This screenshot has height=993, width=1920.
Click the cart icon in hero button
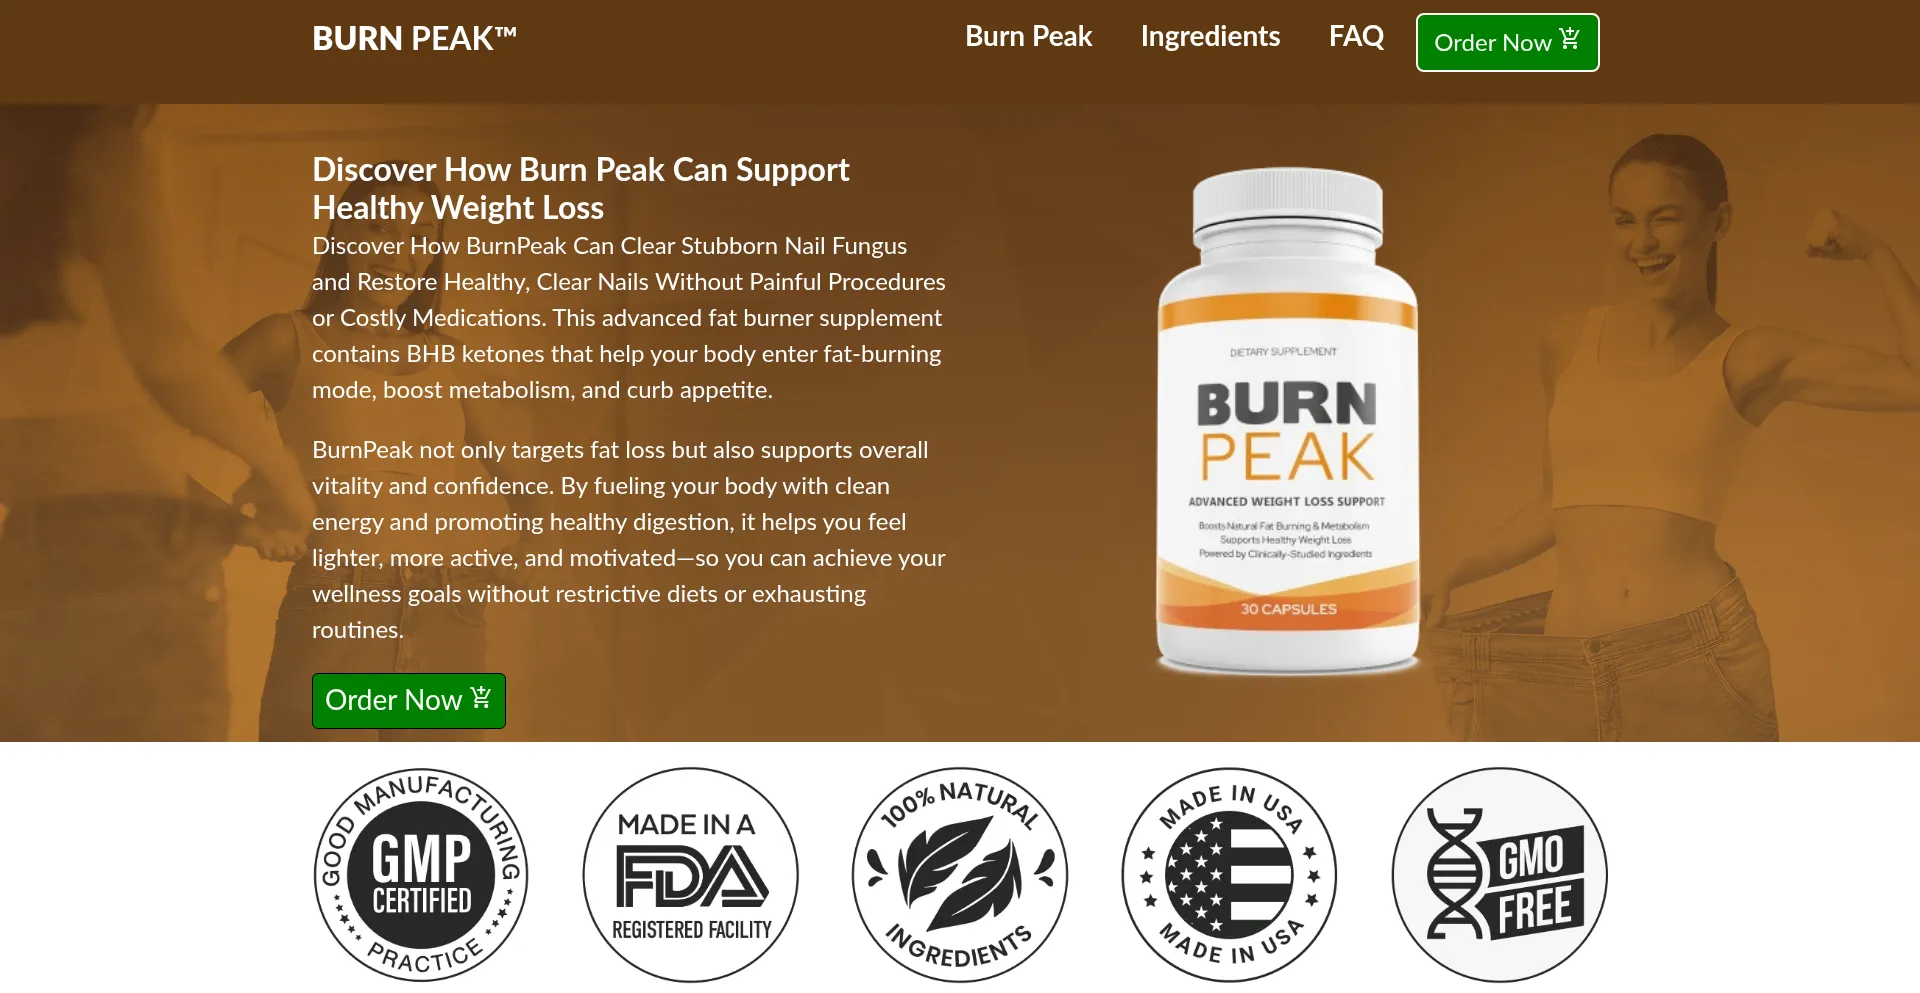pos(481,697)
